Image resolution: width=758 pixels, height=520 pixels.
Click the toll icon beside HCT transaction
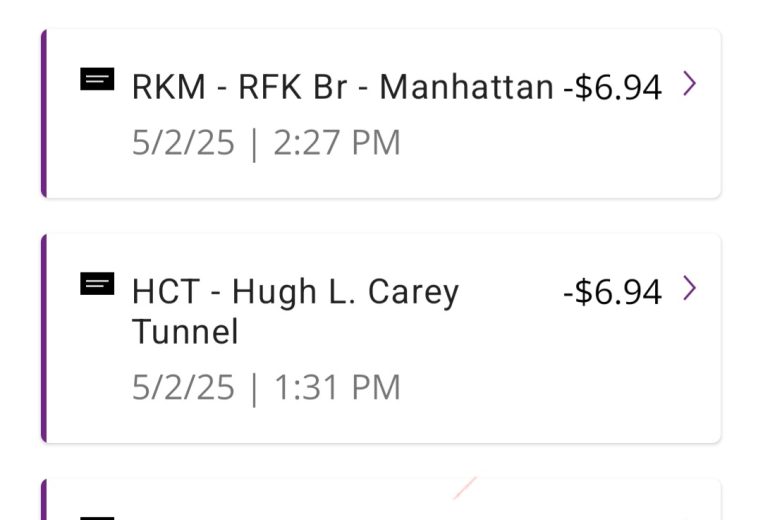point(97,284)
